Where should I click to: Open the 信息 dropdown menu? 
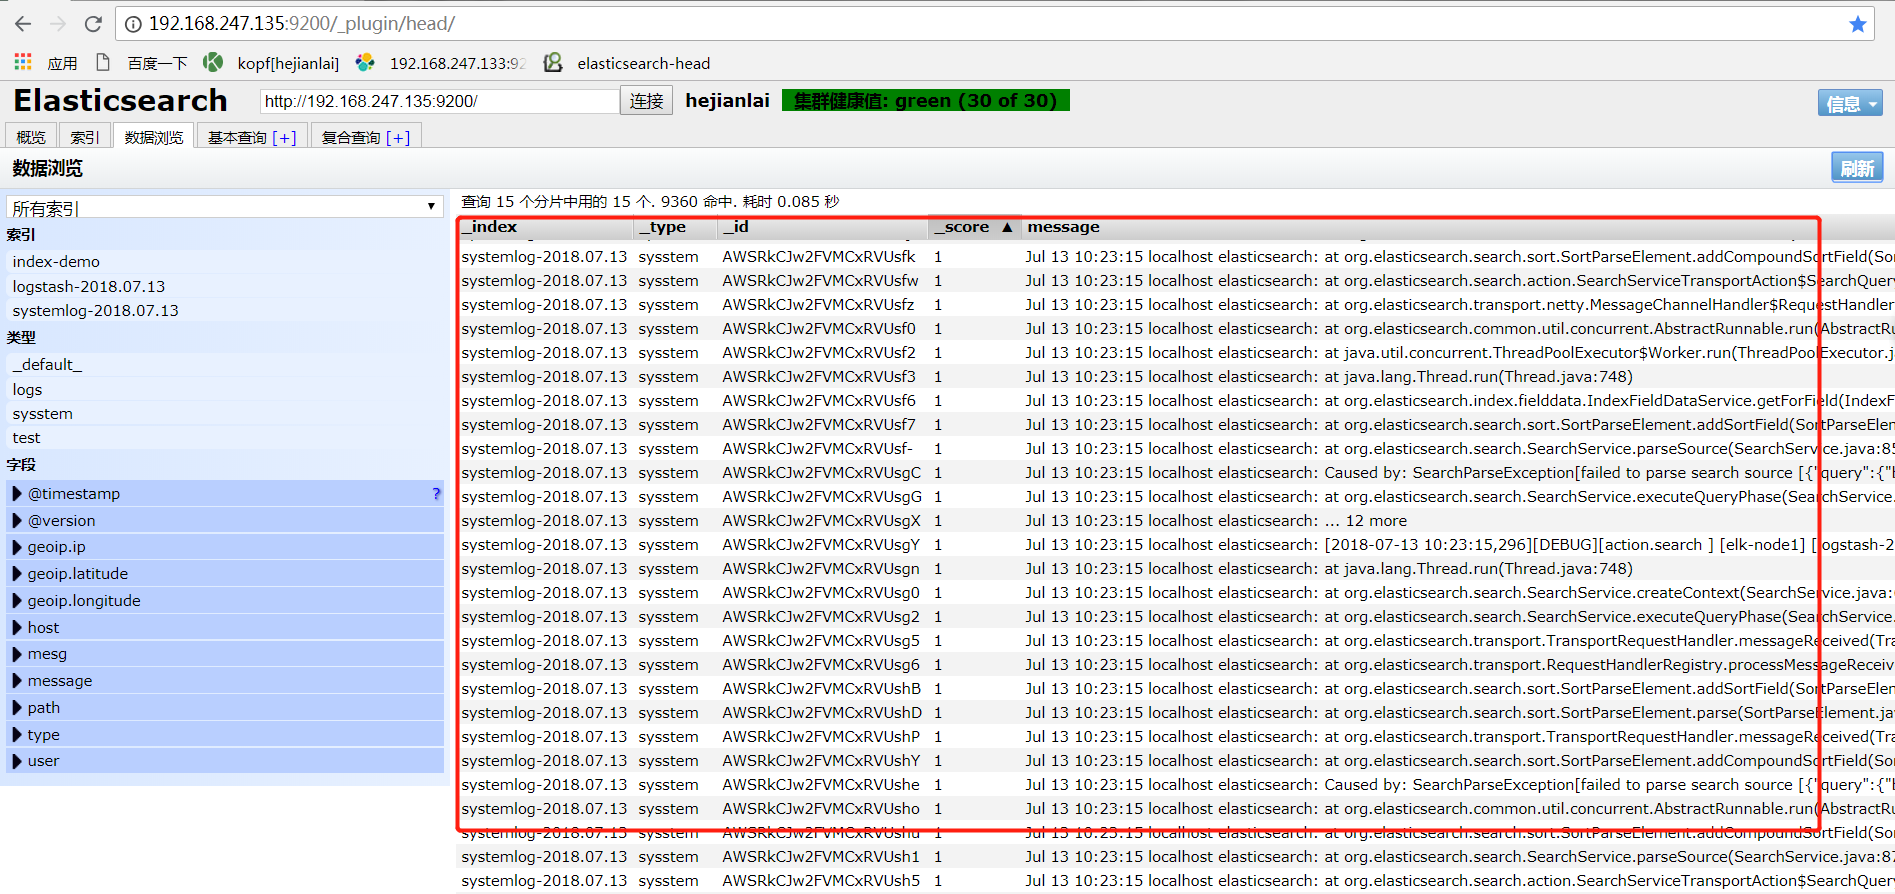click(1849, 103)
